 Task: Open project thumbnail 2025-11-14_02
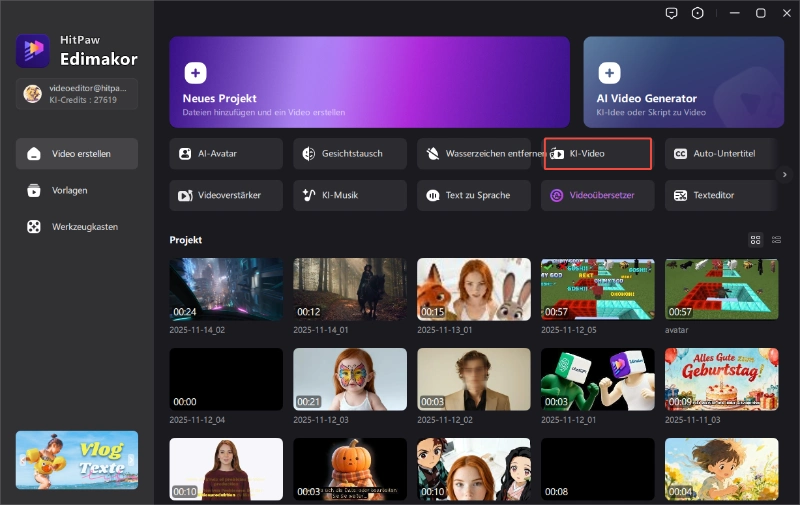225,290
